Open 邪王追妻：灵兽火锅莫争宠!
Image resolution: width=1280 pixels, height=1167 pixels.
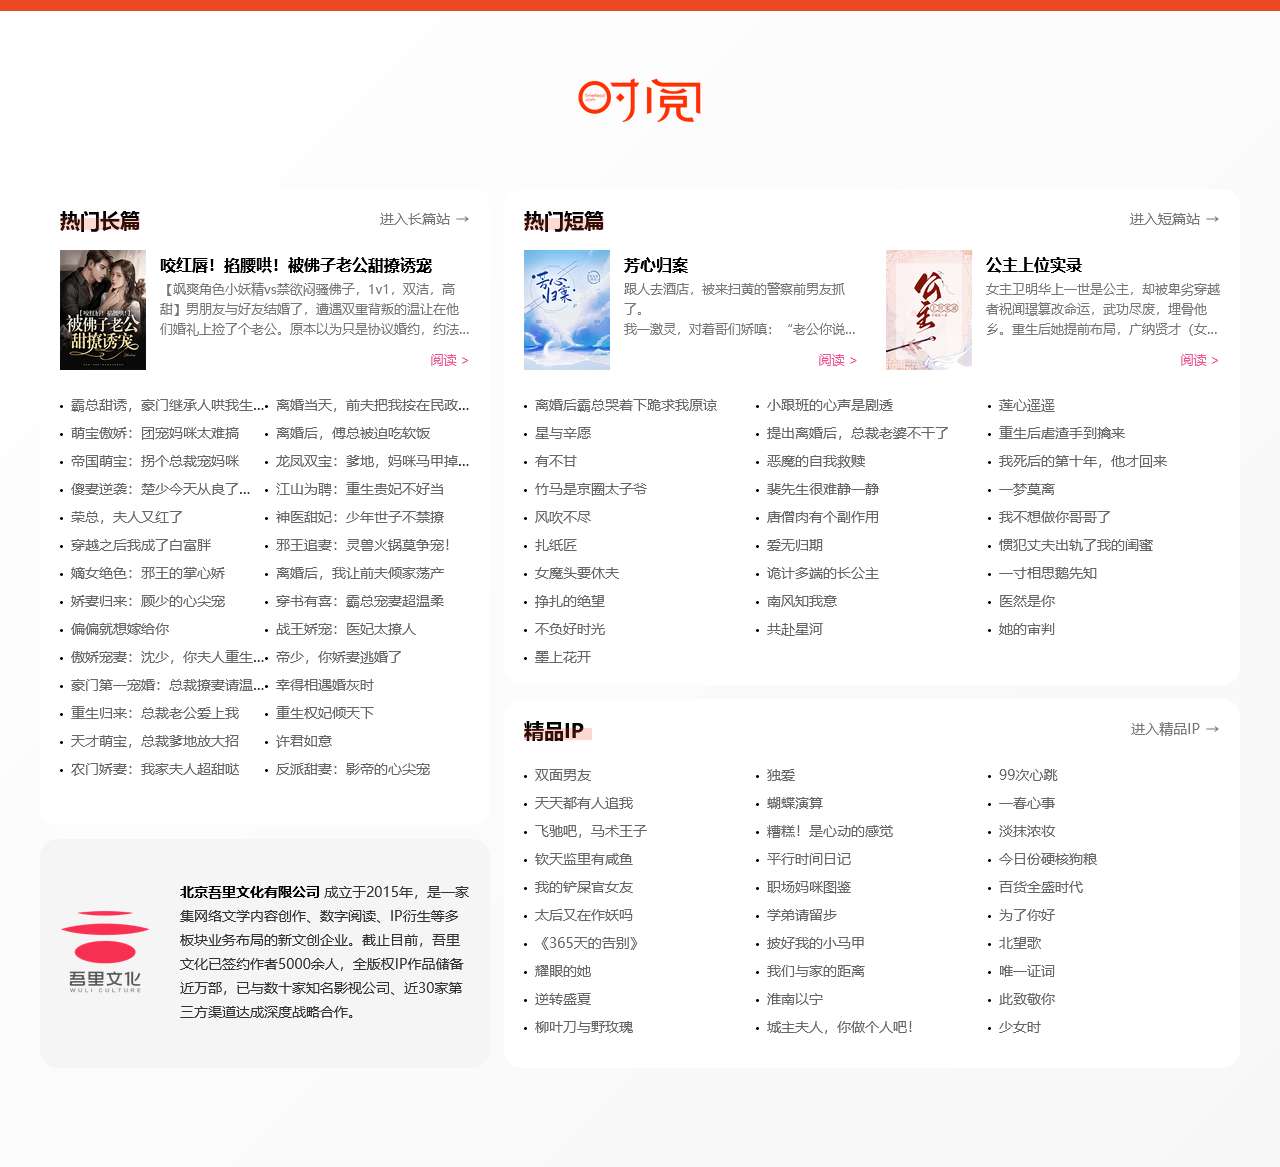tap(363, 545)
